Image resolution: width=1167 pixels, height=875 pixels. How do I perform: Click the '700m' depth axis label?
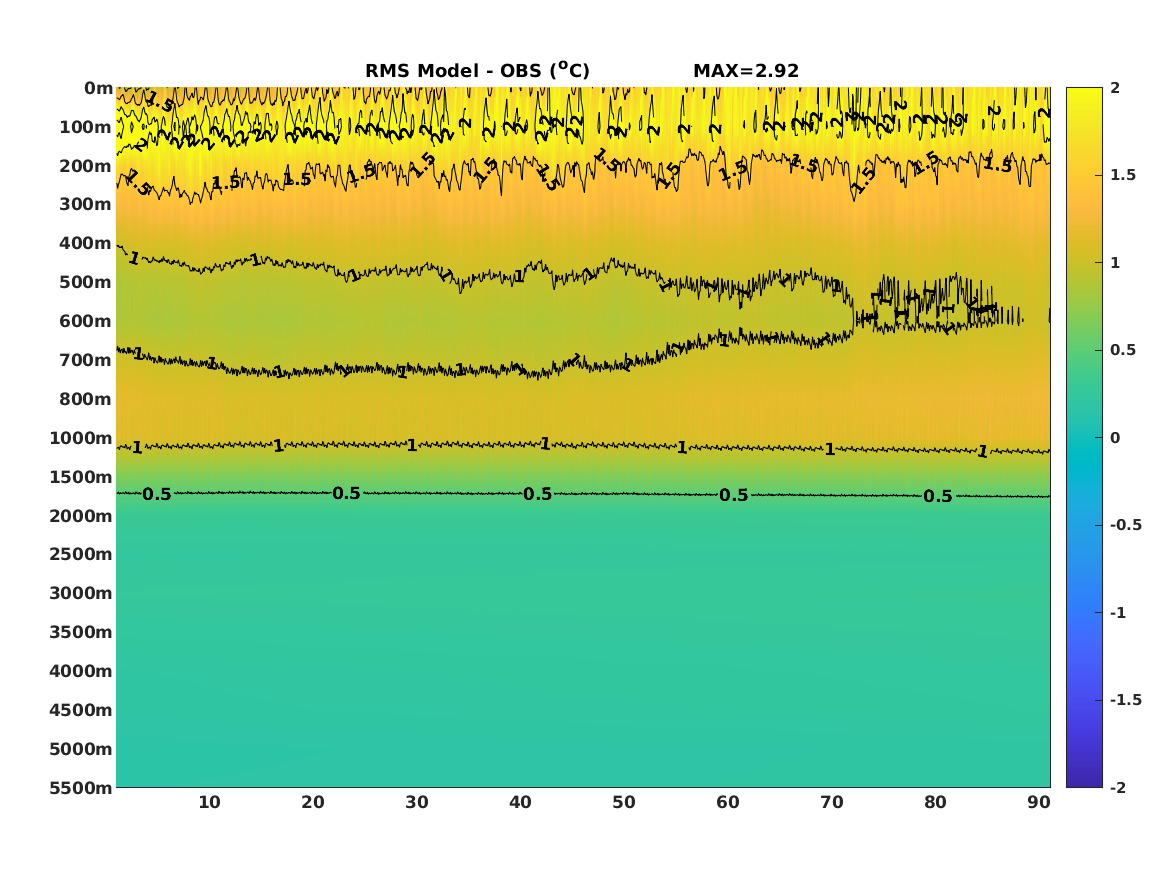tap(86, 360)
